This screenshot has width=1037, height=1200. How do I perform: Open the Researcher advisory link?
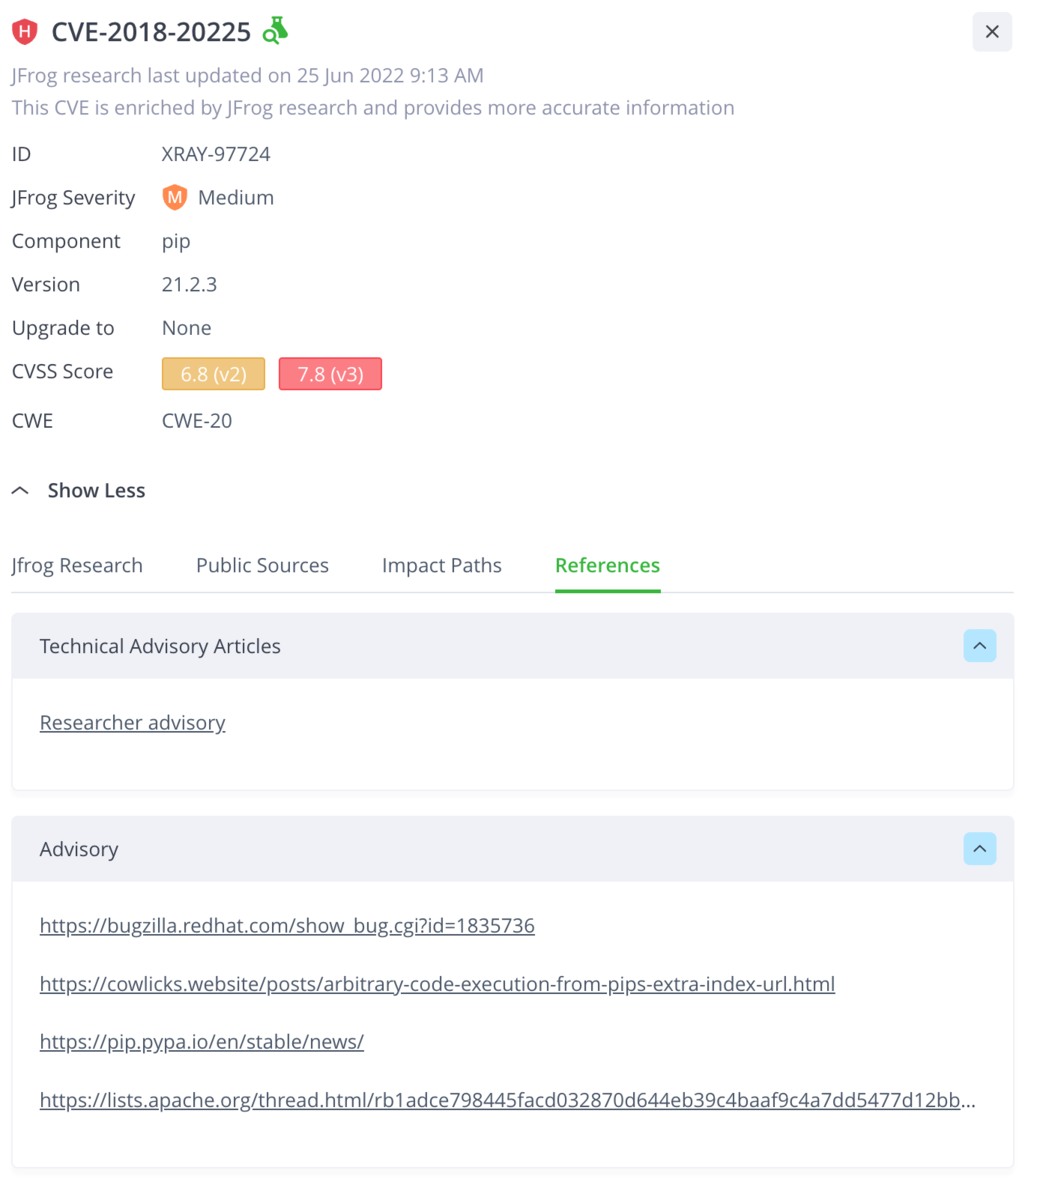(133, 722)
